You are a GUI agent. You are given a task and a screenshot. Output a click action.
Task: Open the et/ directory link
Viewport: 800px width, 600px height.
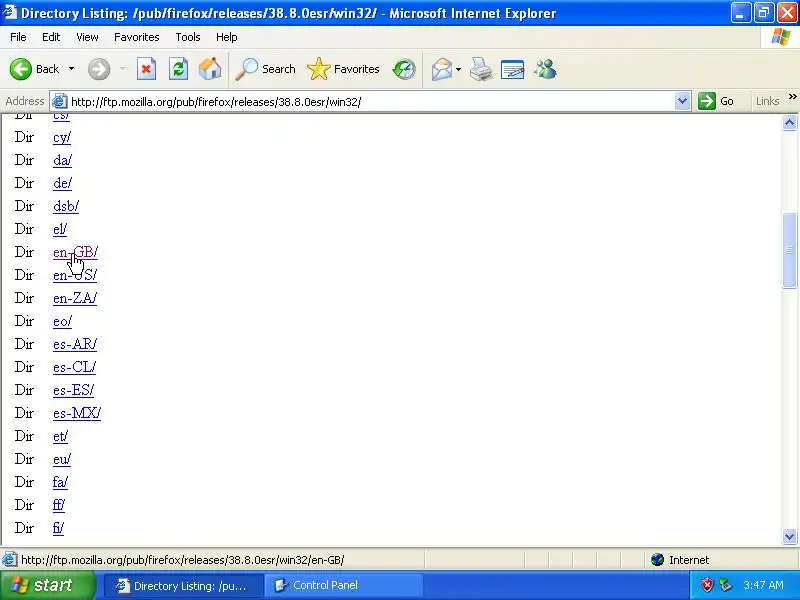tap(60, 436)
